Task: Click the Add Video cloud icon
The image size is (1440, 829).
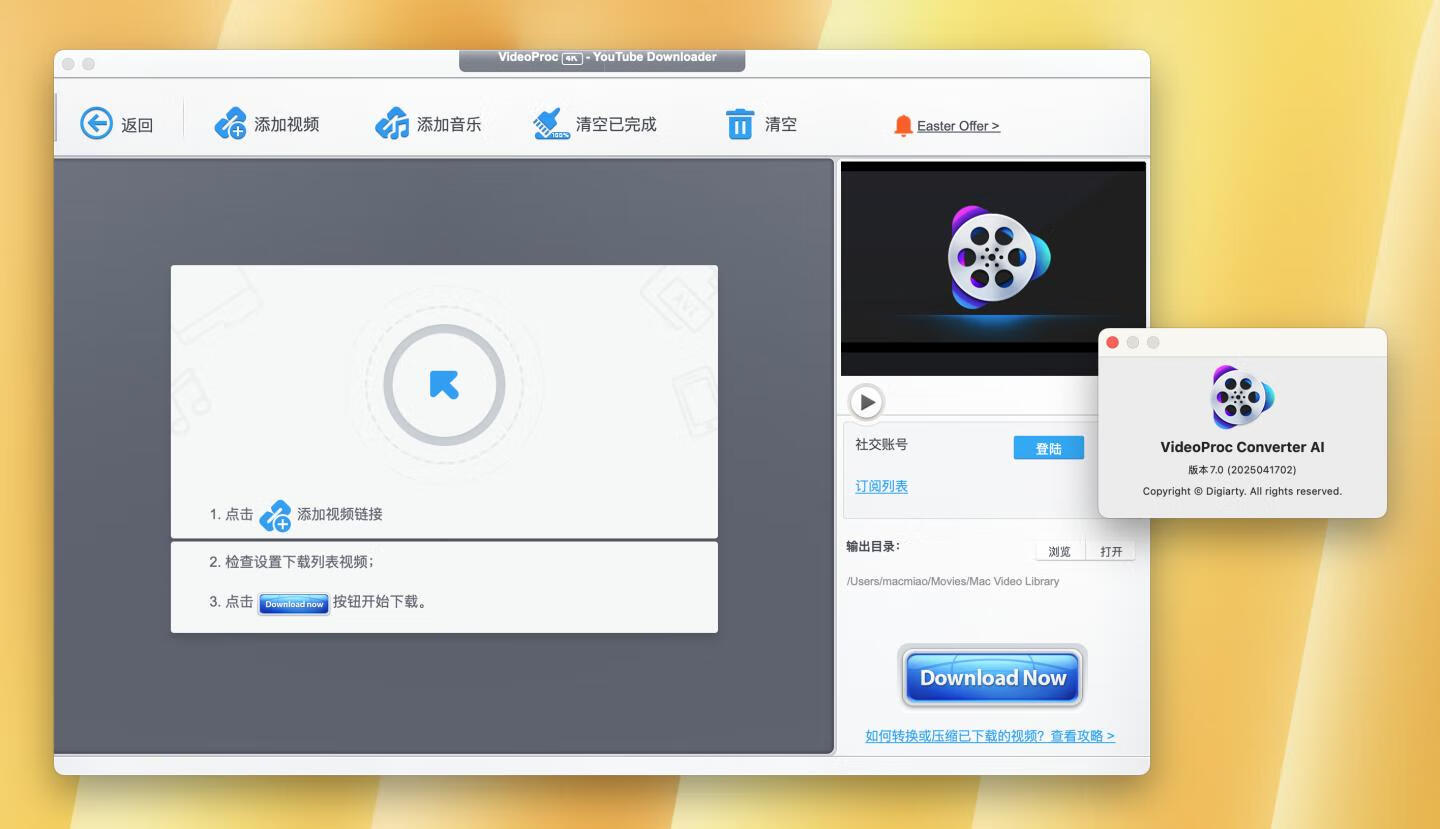Action: click(230, 124)
